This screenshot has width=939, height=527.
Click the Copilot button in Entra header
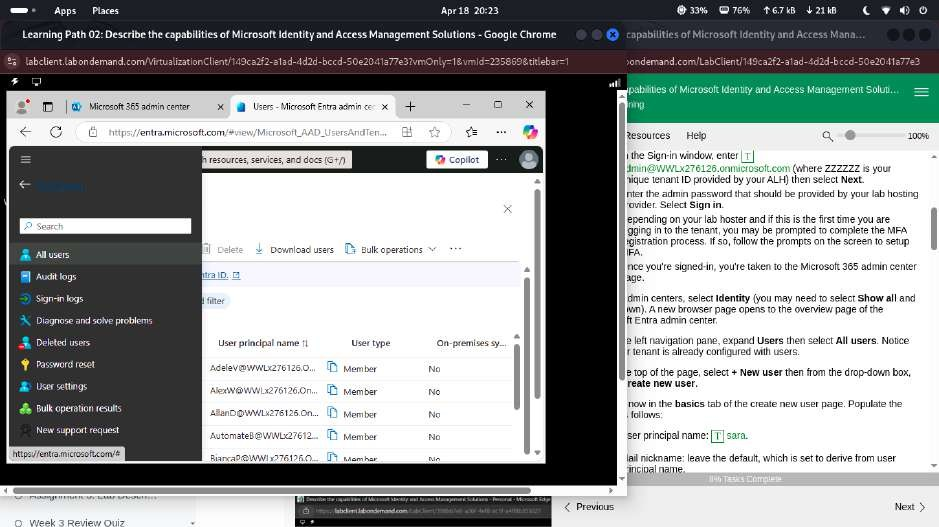point(457,160)
